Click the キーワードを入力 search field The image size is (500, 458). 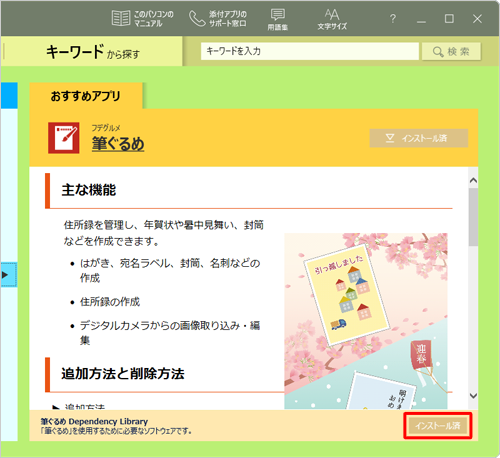click(310, 51)
